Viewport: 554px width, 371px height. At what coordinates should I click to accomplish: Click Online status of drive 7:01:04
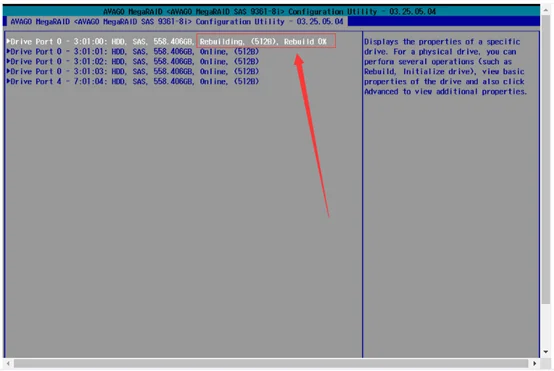pyautogui.click(x=214, y=81)
